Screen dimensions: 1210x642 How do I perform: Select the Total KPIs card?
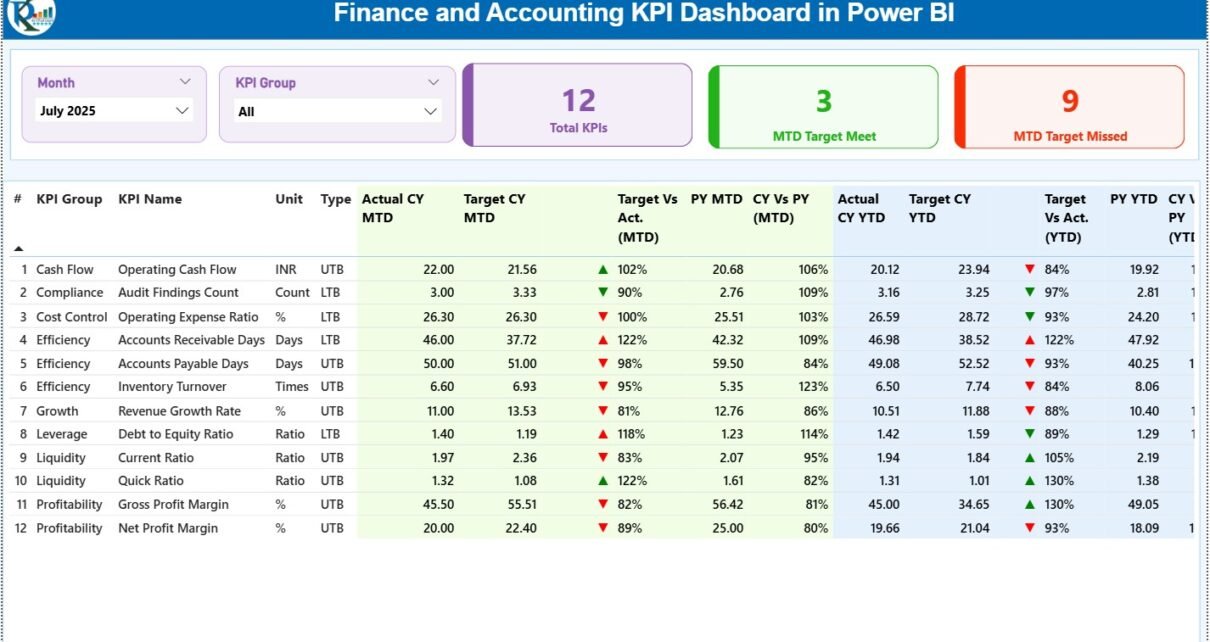point(578,106)
